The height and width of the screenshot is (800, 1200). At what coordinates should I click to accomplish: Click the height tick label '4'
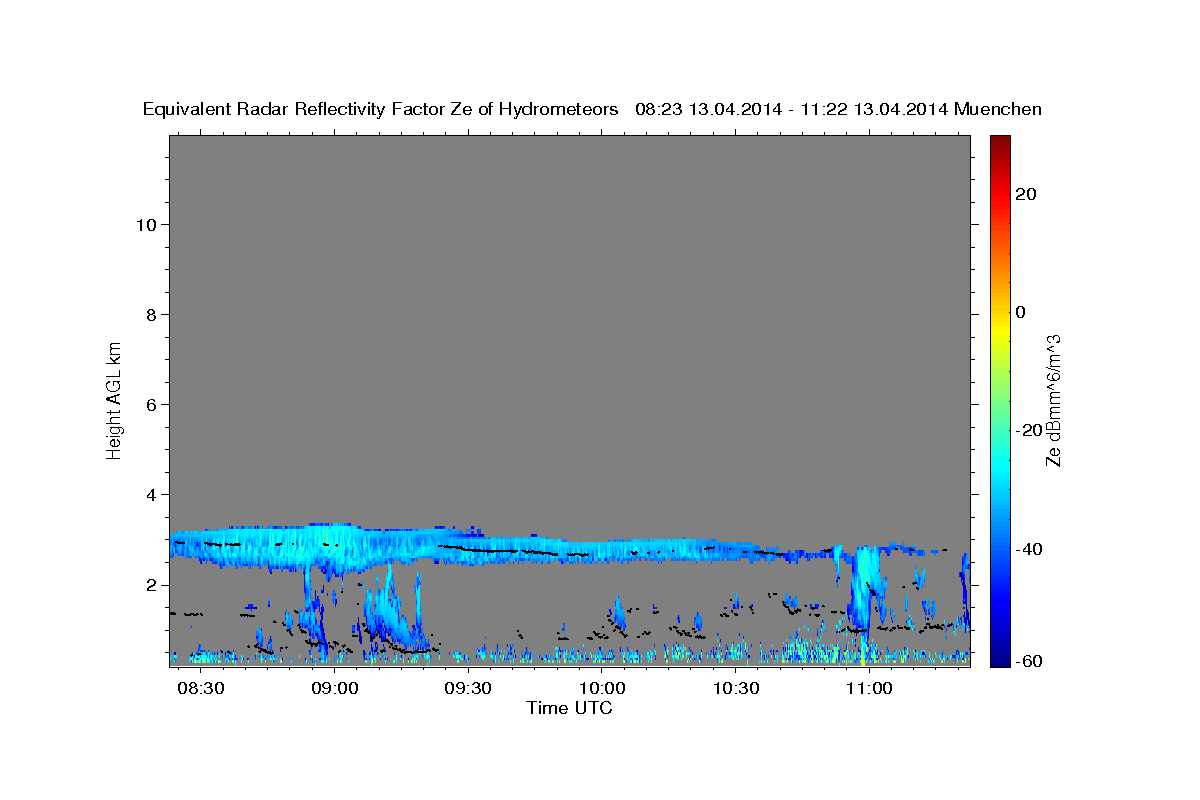pyautogui.click(x=152, y=494)
